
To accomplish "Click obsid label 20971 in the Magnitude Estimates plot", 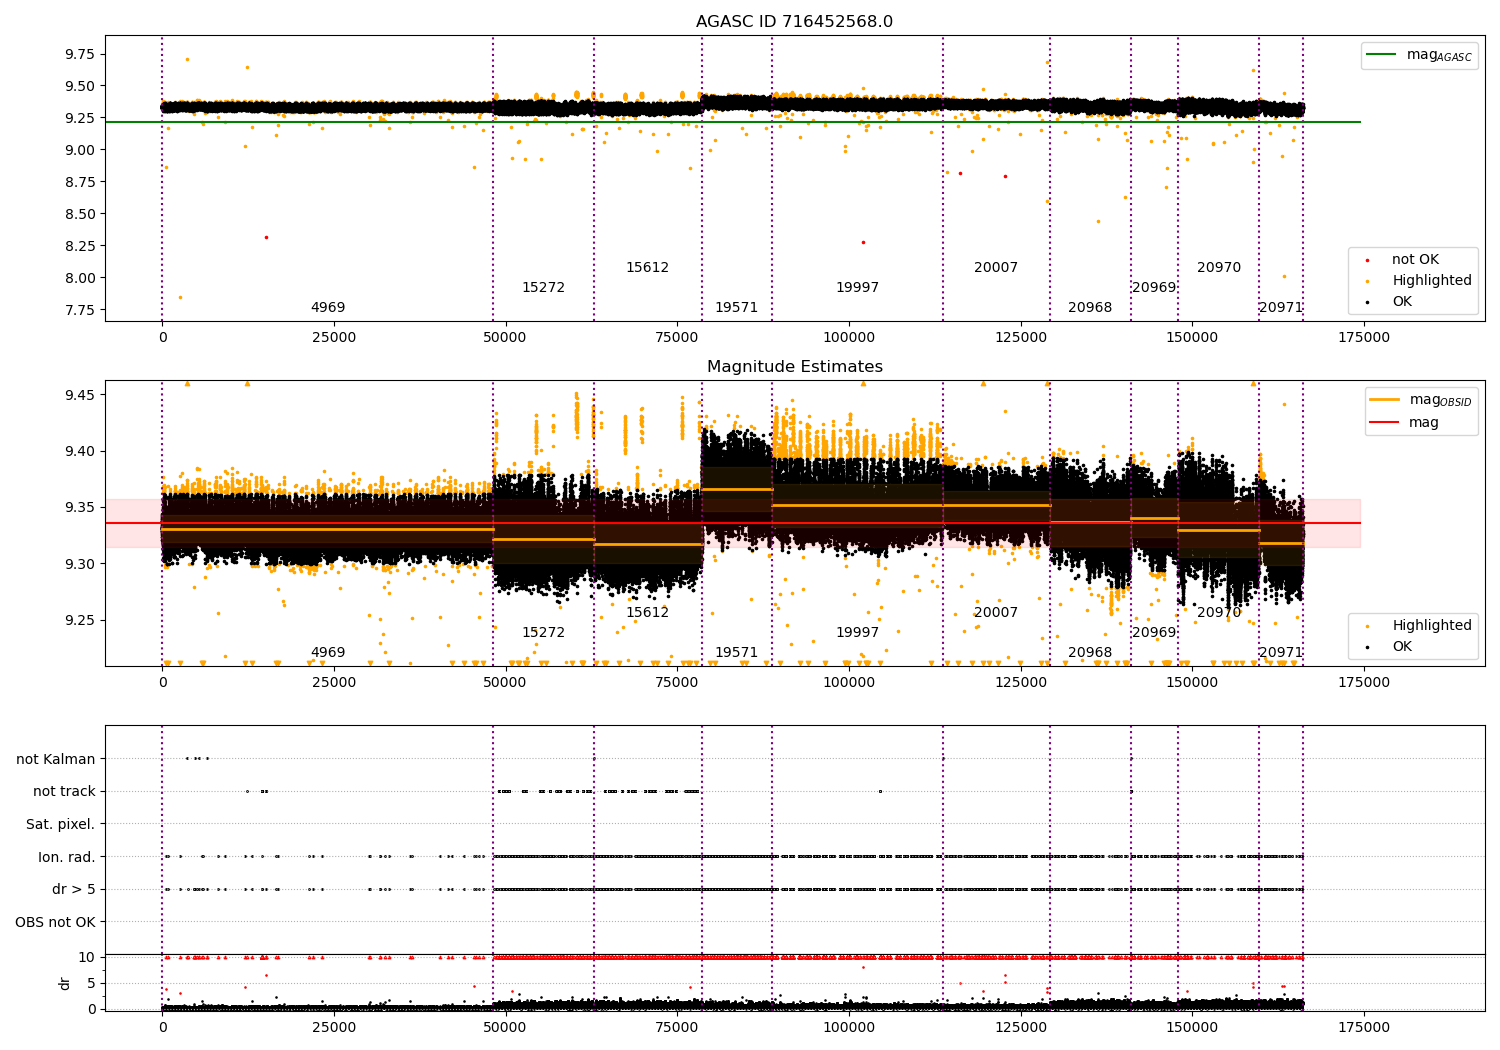I will pos(1281,652).
